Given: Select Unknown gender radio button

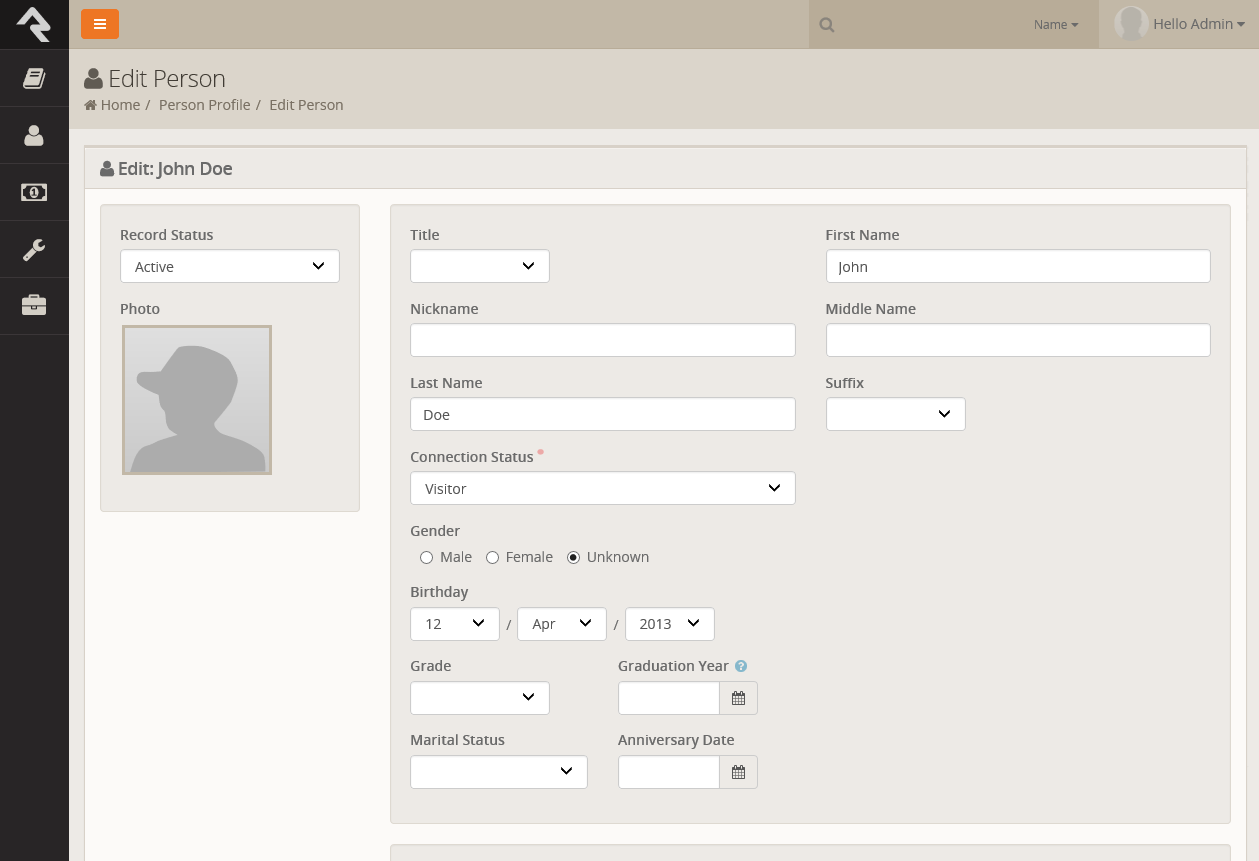Looking at the screenshot, I should click(x=573, y=557).
